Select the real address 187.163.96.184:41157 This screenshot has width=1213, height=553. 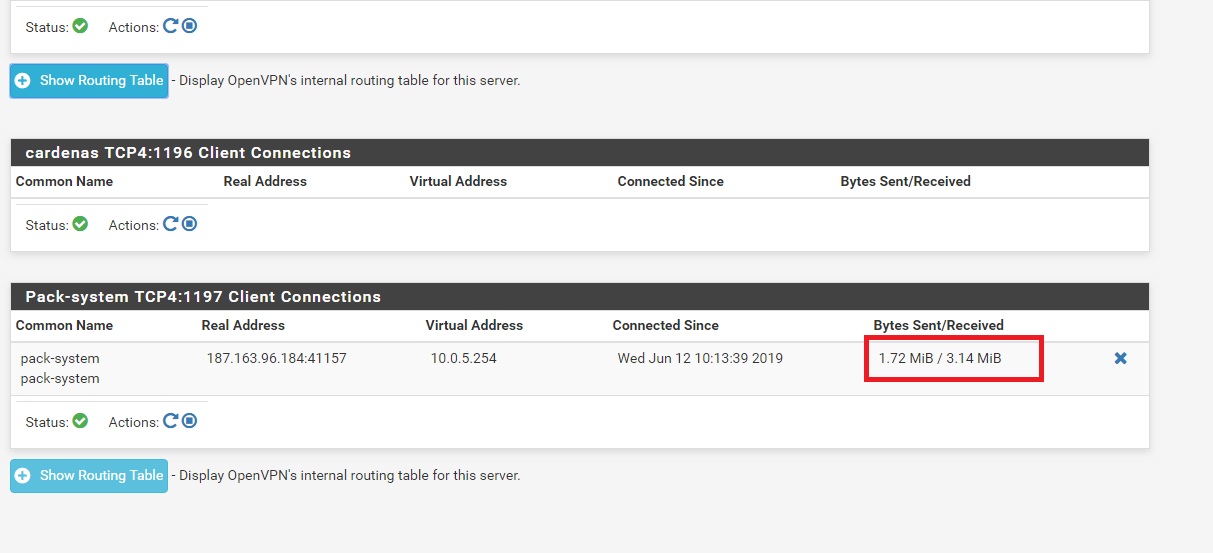[276, 358]
